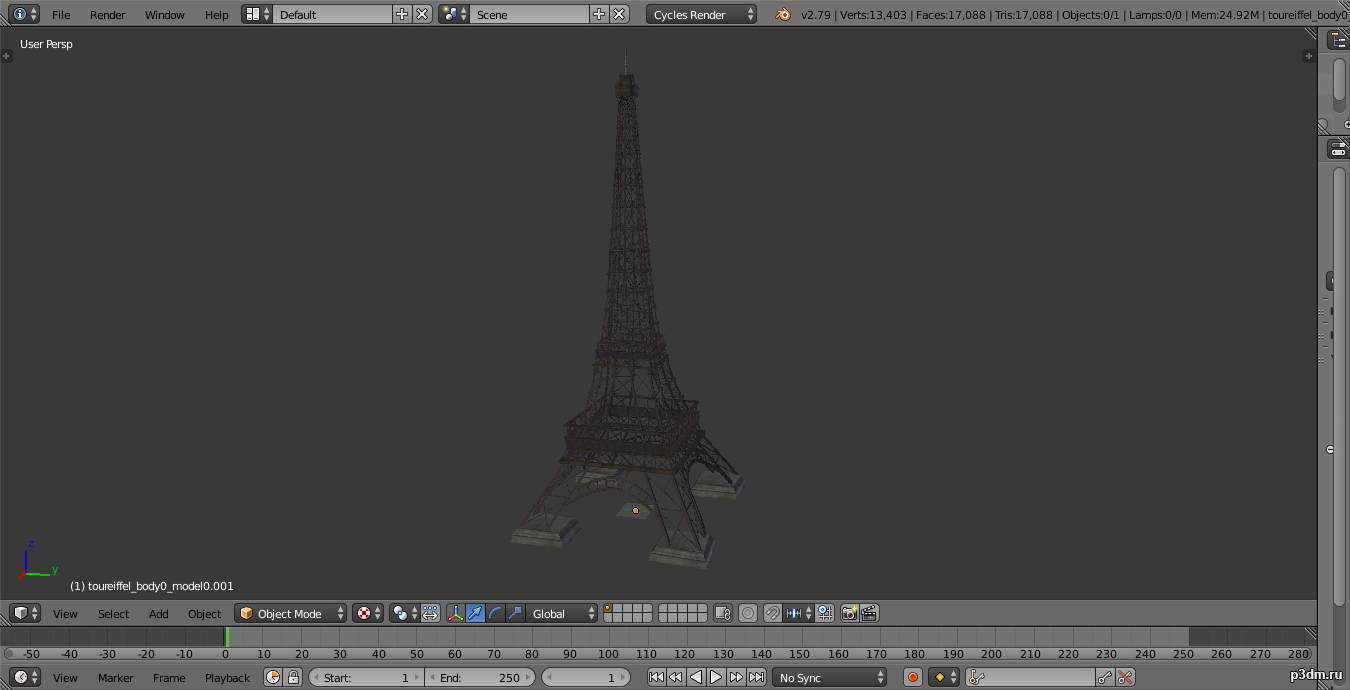Select the rotate manipulator icon
This screenshot has width=1350, height=690.
tap(496, 613)
